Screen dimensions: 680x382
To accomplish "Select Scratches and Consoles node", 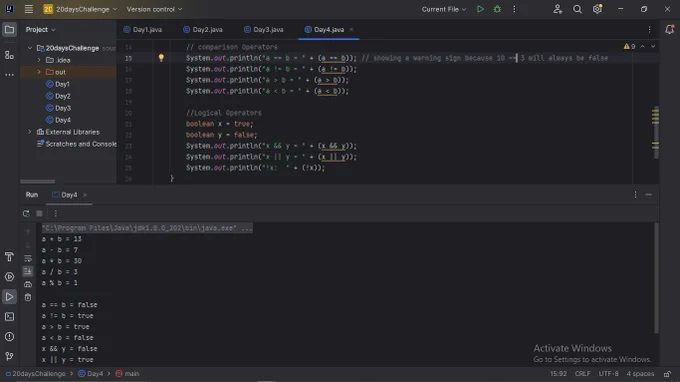I will point(77,144).
